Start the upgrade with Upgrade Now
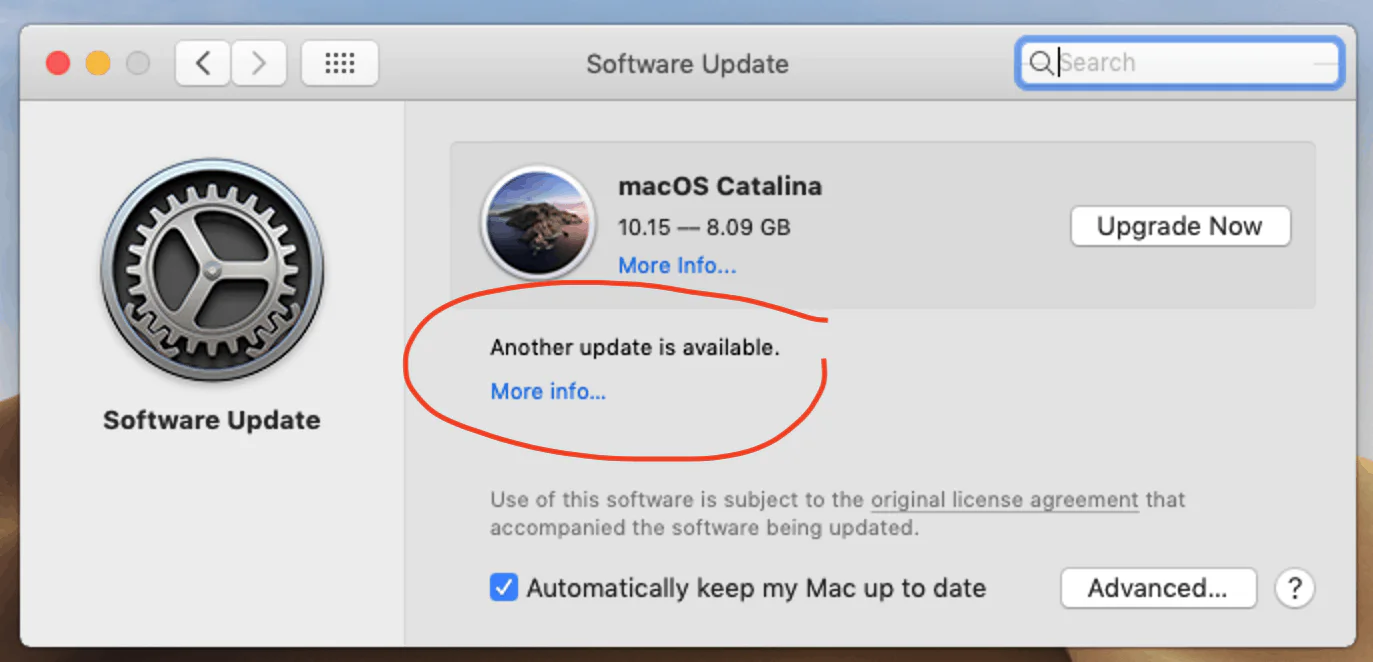 click(1180, 226)
